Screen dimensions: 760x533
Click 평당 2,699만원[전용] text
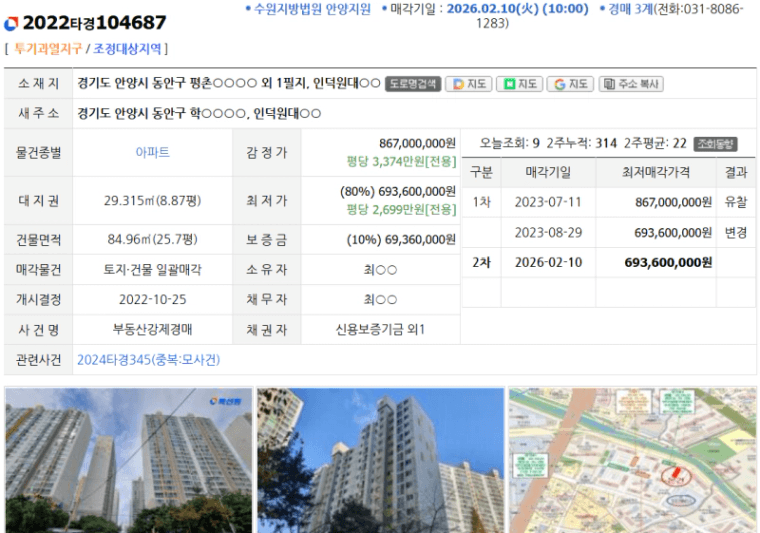pyautogui.click(x=401, y=209)
